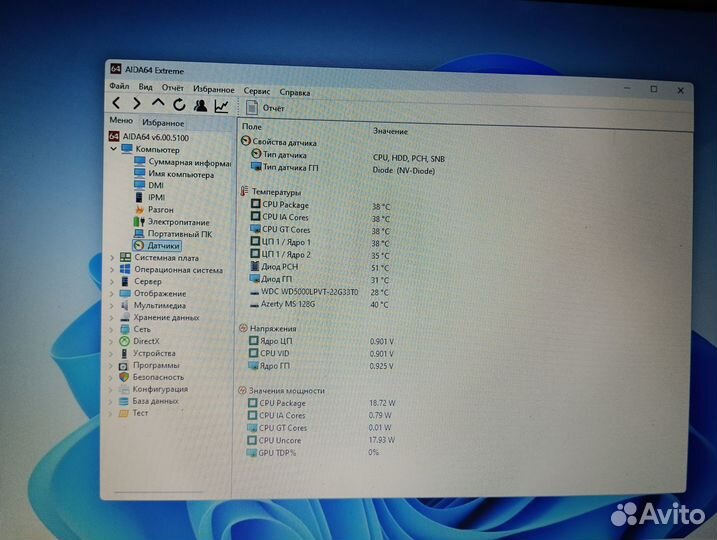Select the AIDA64 v6.00.5100 root node

pyautogui.click(x=149, y=137)
